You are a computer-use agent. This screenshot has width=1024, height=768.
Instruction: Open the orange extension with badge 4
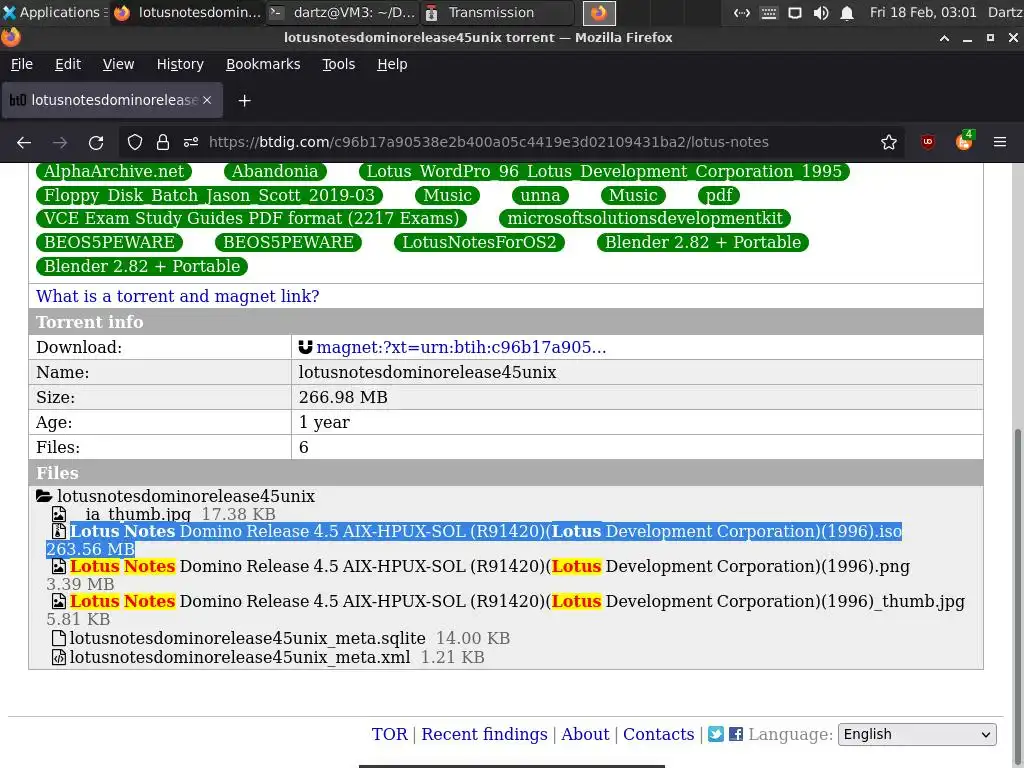tap(964, 141)
